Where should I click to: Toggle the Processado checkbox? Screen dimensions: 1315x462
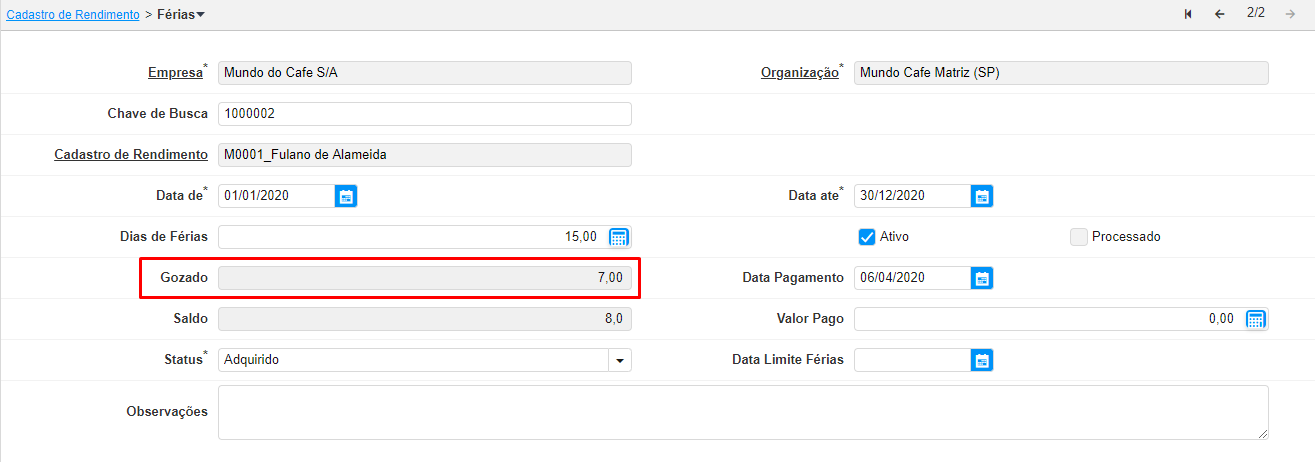click(x=1078, y=237)
